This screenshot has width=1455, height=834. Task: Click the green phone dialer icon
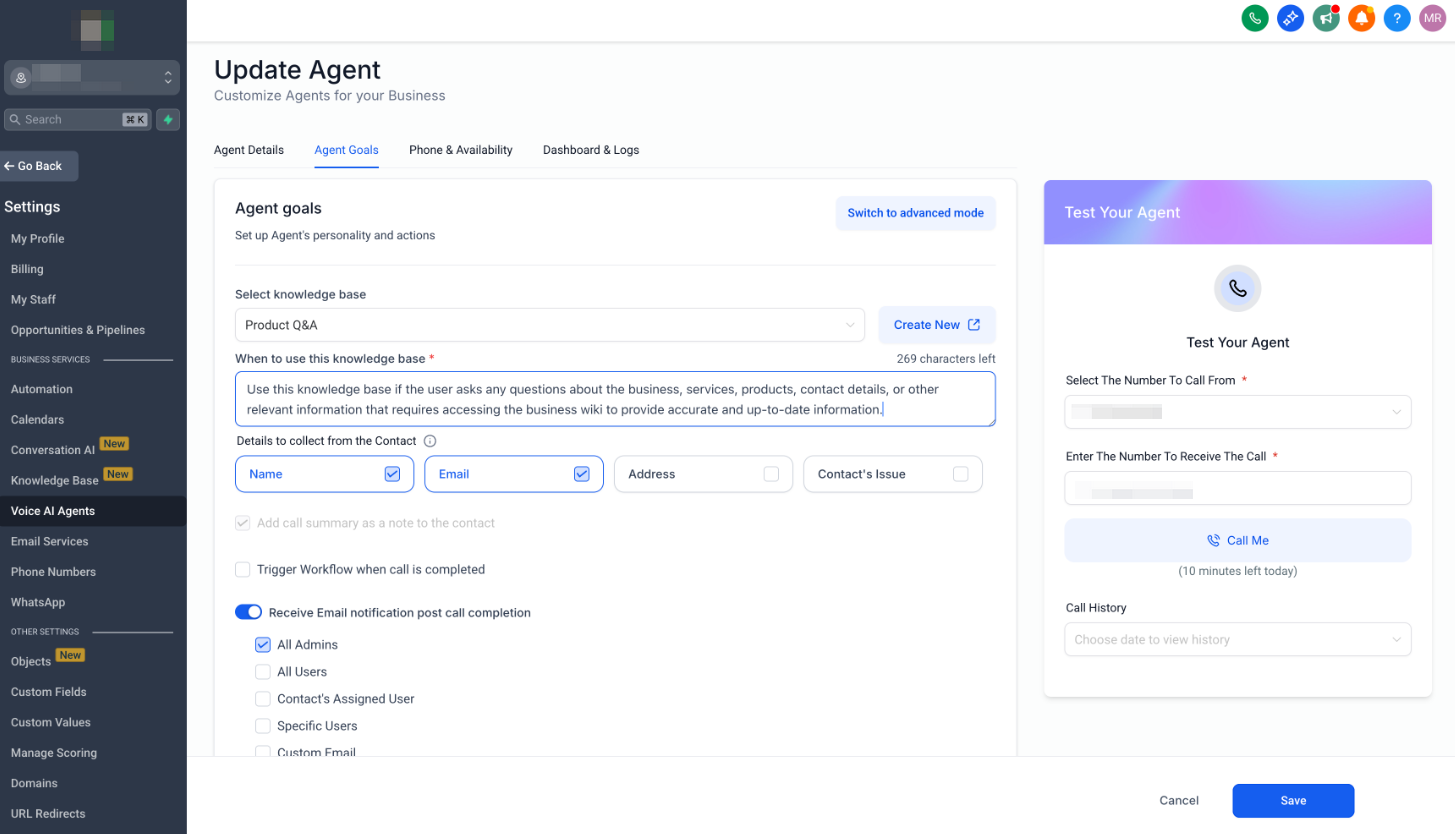(1255, 18)
